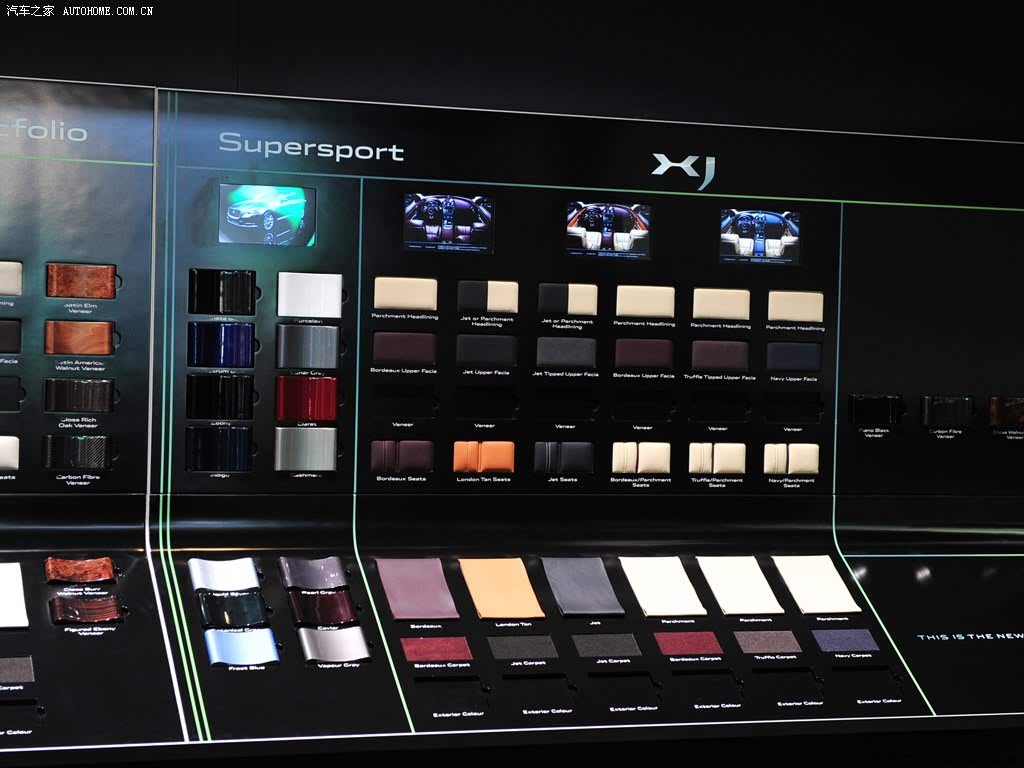Click the "Vapour Grey" label
The image size is (1024, 768).
pos(338,665)
